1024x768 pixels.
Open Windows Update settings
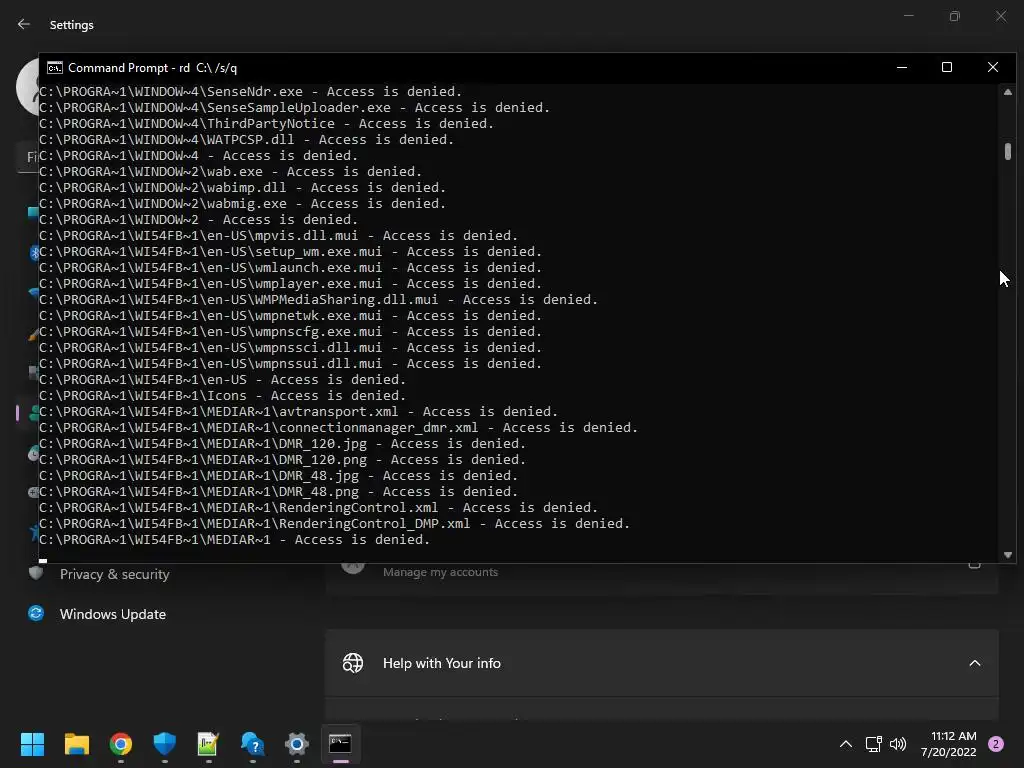(x=112, y=614)
